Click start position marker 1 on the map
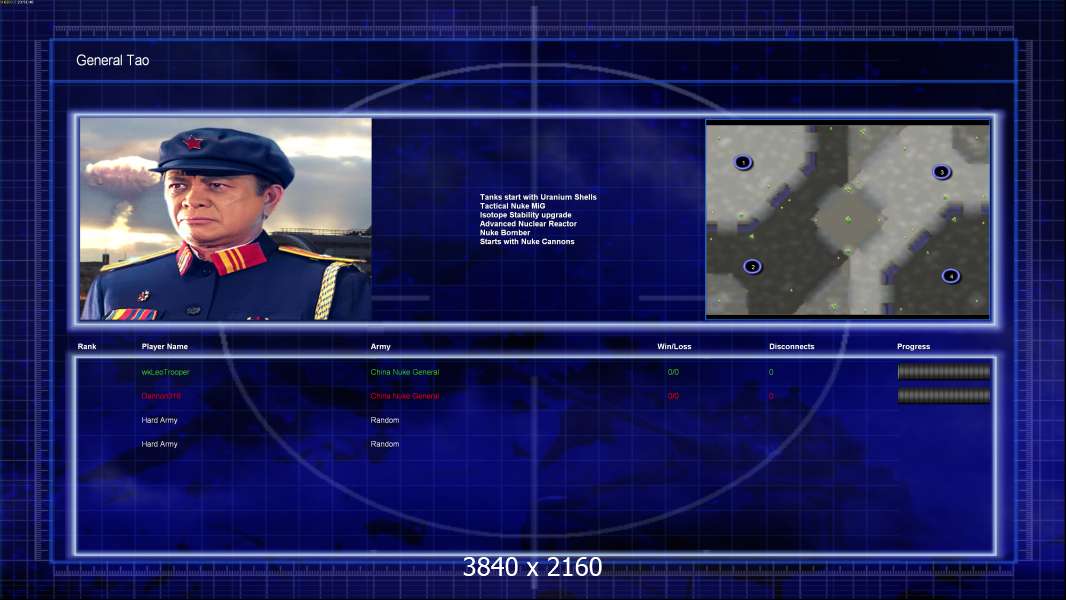Screen dimensions: 1066x600 point(743,162)
